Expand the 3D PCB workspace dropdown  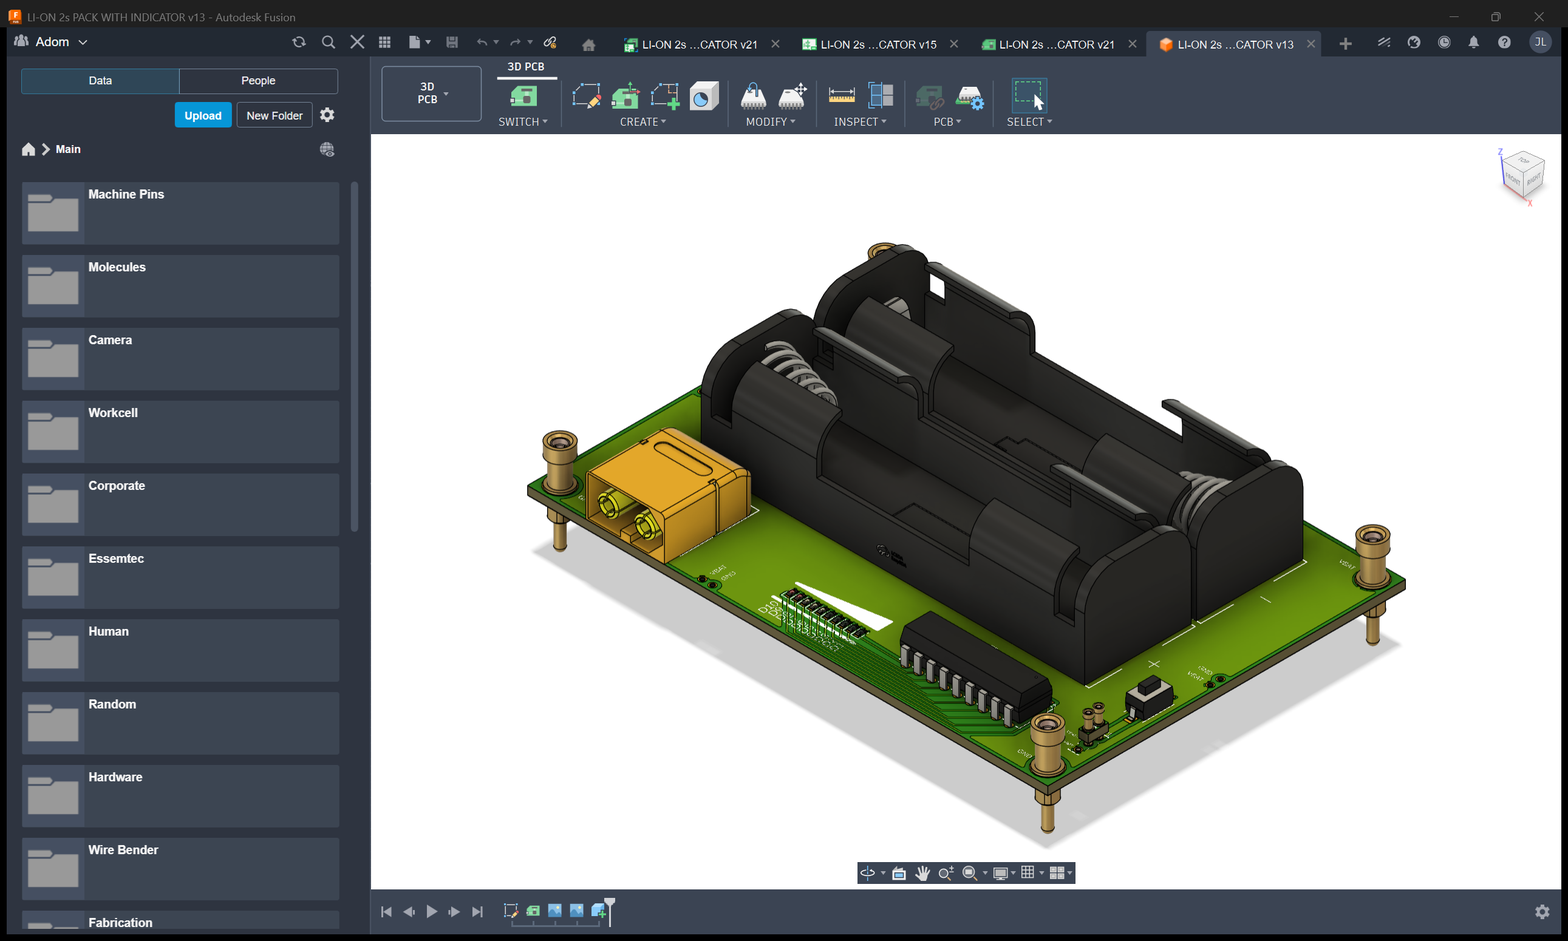click(431, 93)
